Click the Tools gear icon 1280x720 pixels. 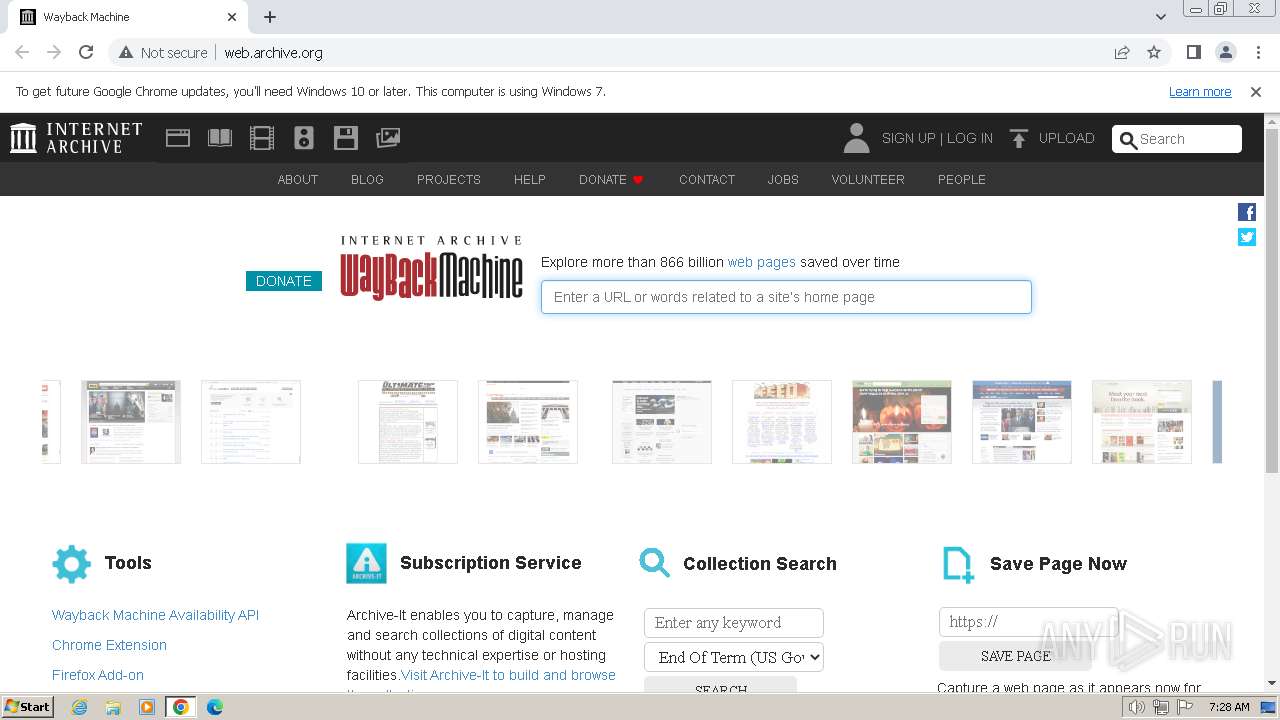pyautogui.click(x=71, y=564)
